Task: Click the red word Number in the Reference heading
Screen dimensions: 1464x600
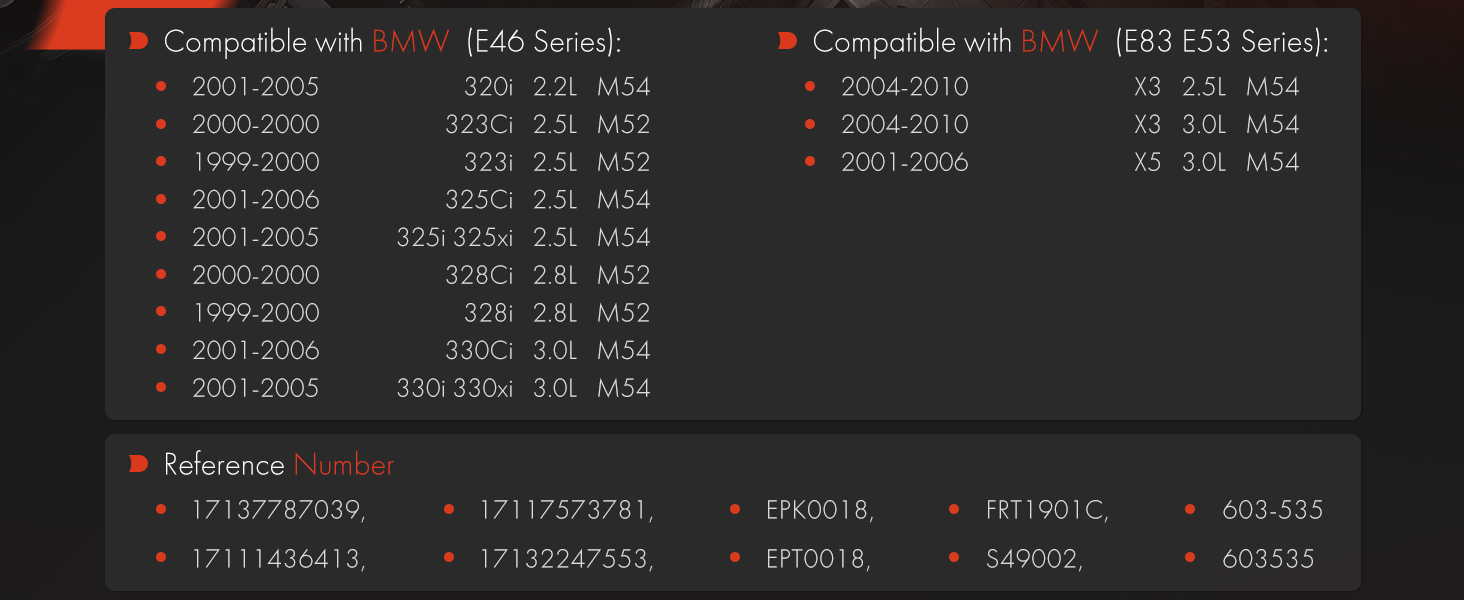Action: (x=344, y=465)
